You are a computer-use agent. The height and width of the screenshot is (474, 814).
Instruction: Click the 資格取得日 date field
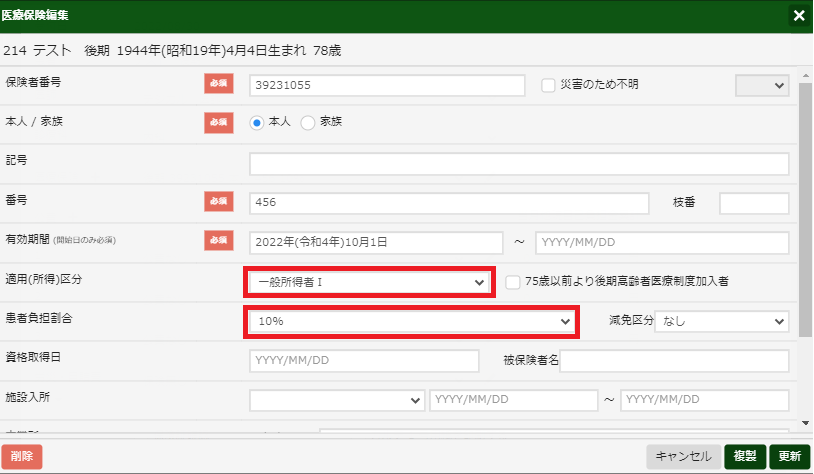point(364,361)
